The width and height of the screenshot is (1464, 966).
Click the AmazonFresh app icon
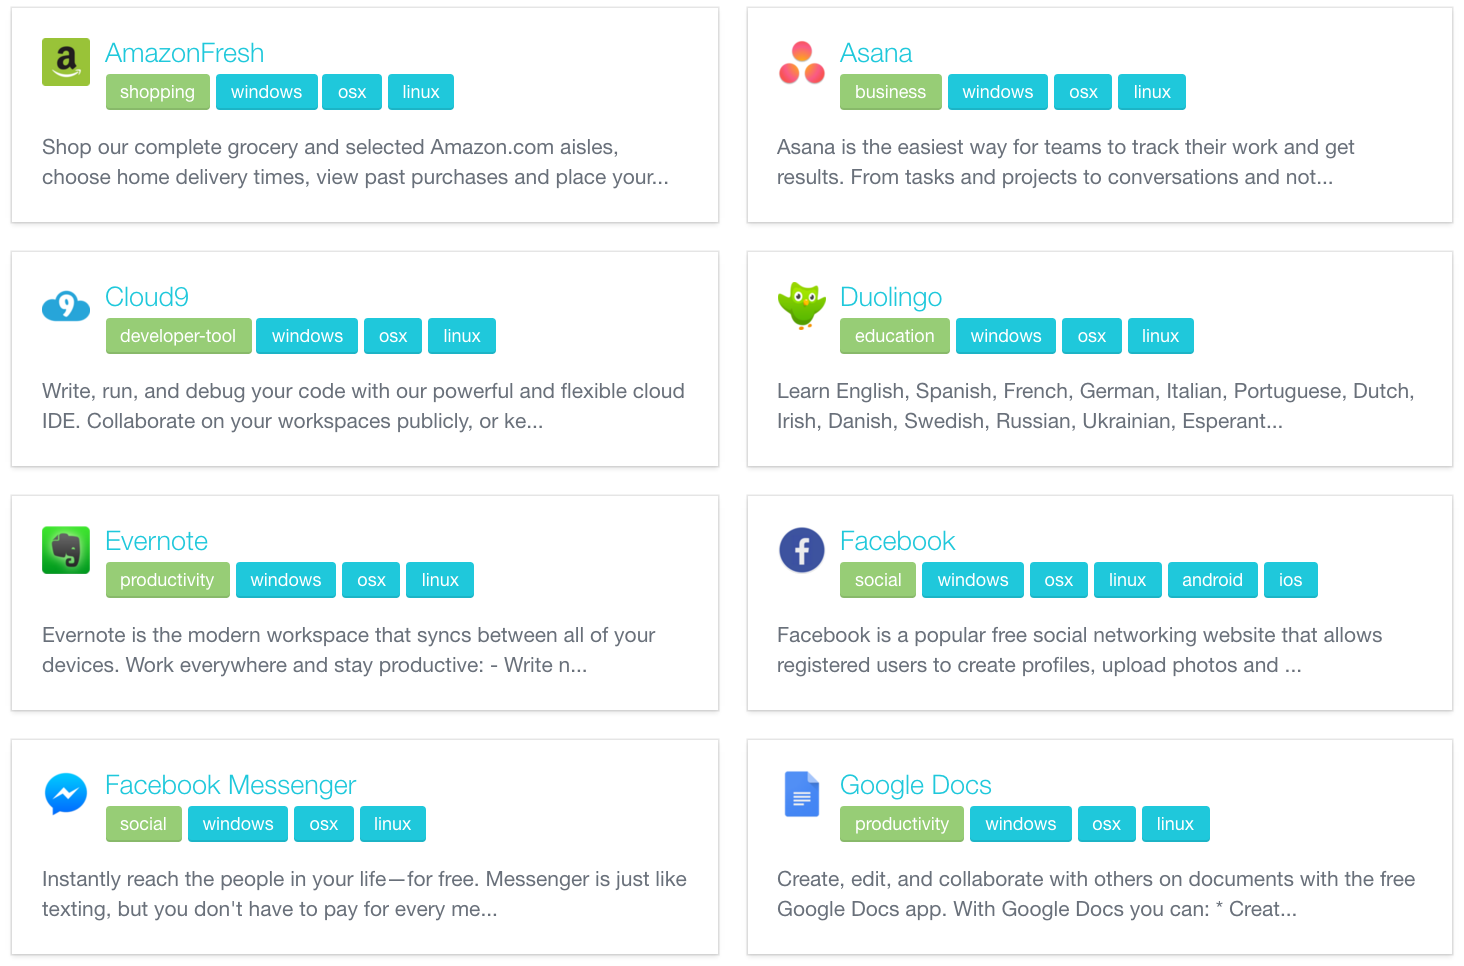click(x=66, y=62)
